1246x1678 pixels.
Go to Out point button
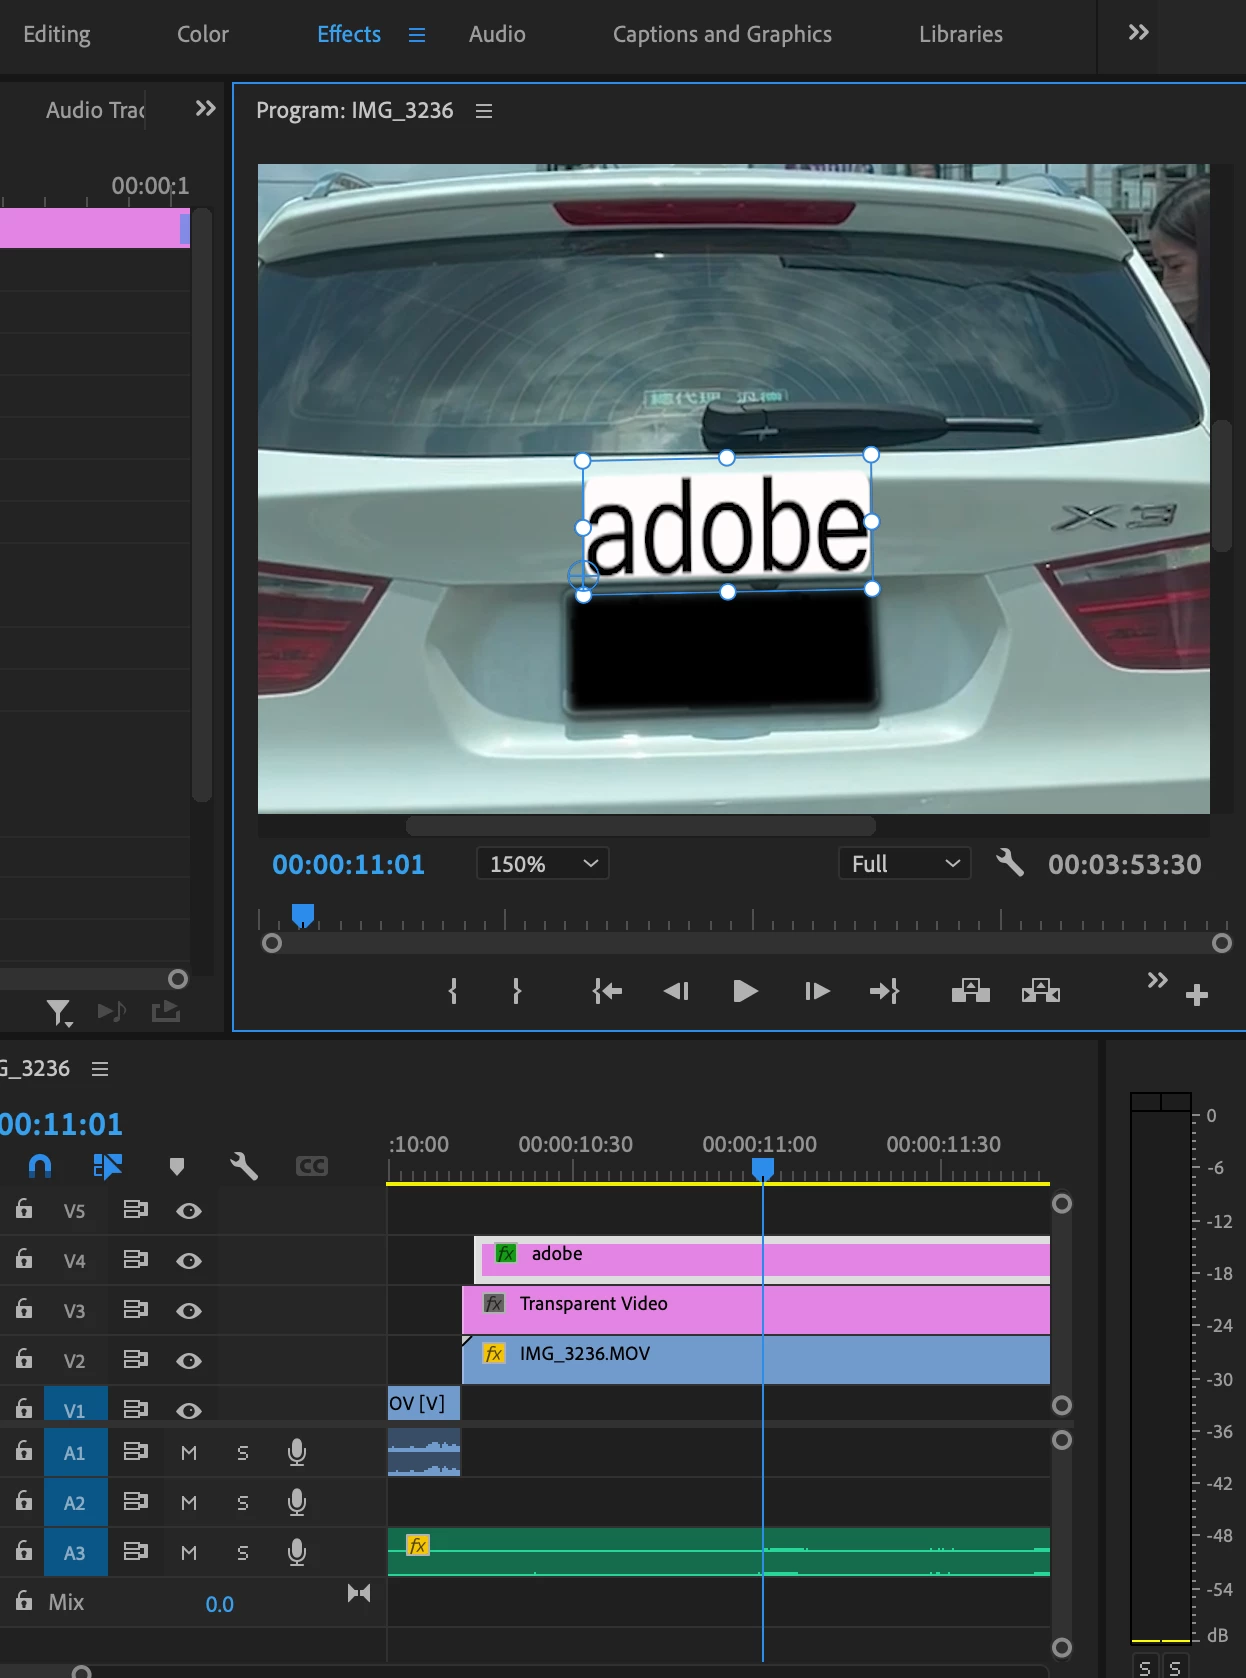point(885,991)
